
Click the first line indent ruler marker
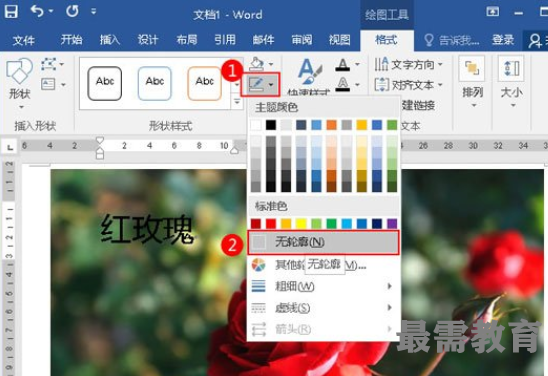(100, 141)
